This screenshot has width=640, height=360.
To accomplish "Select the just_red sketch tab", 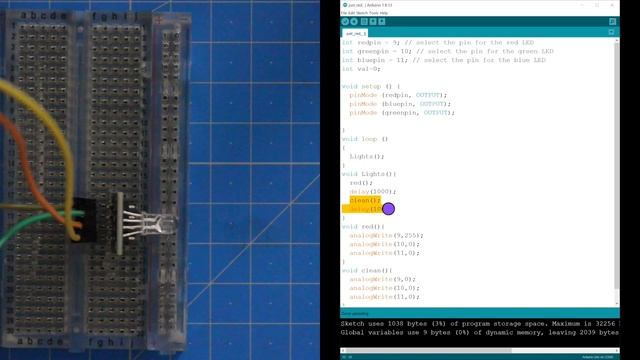I will pos(355,33).
